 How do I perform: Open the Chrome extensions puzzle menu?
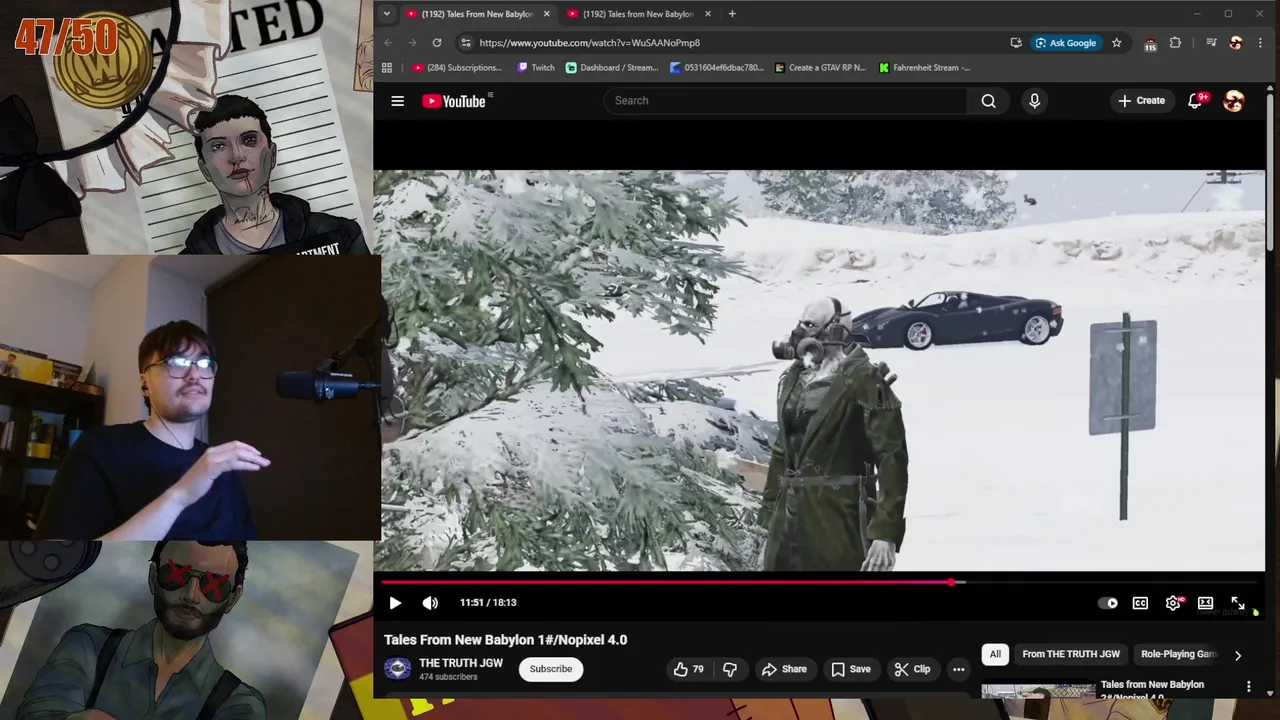tap(1175, 43)
